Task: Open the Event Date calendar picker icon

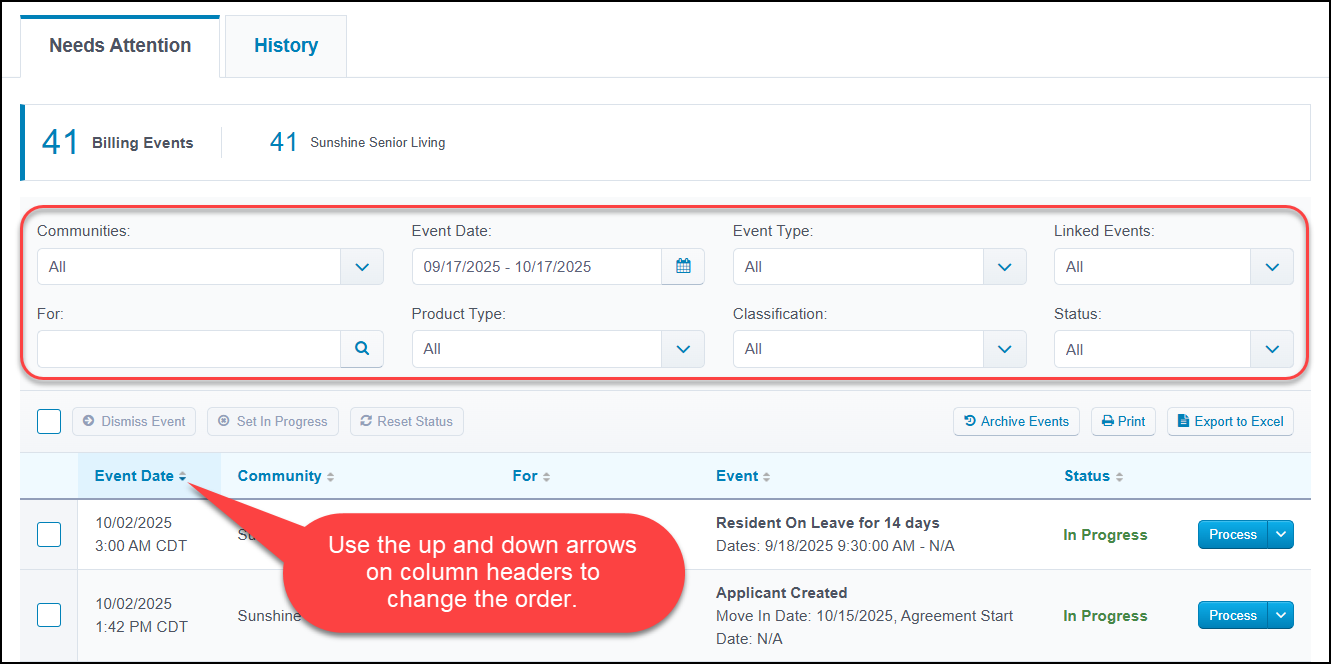Action: (683, 267)
